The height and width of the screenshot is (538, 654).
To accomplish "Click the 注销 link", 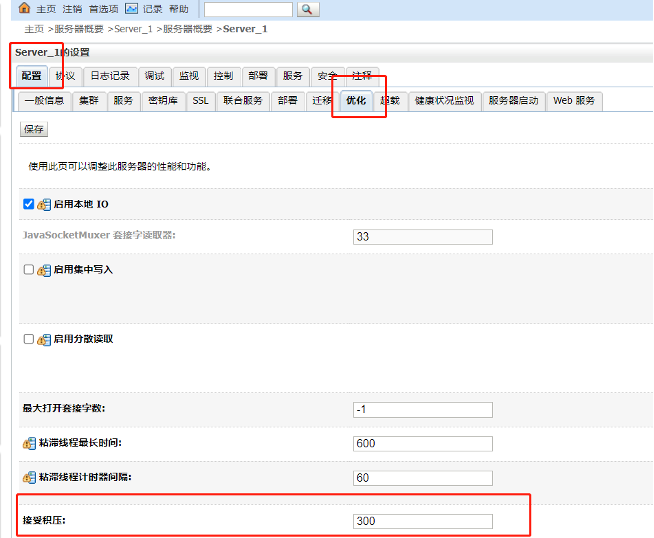I will point(72,9).
